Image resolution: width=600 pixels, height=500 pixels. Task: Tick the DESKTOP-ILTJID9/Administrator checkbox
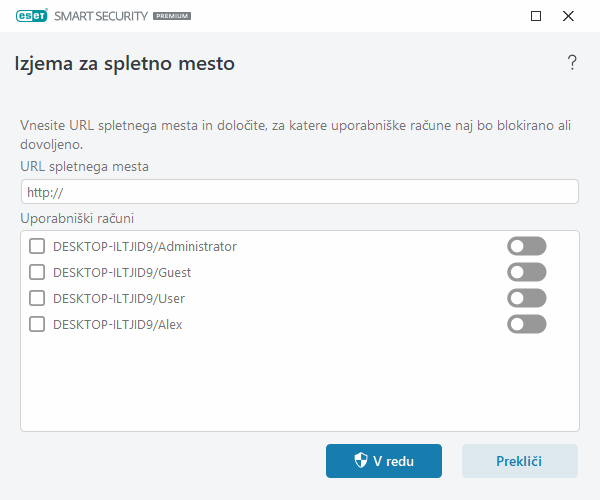pos(37,246)
